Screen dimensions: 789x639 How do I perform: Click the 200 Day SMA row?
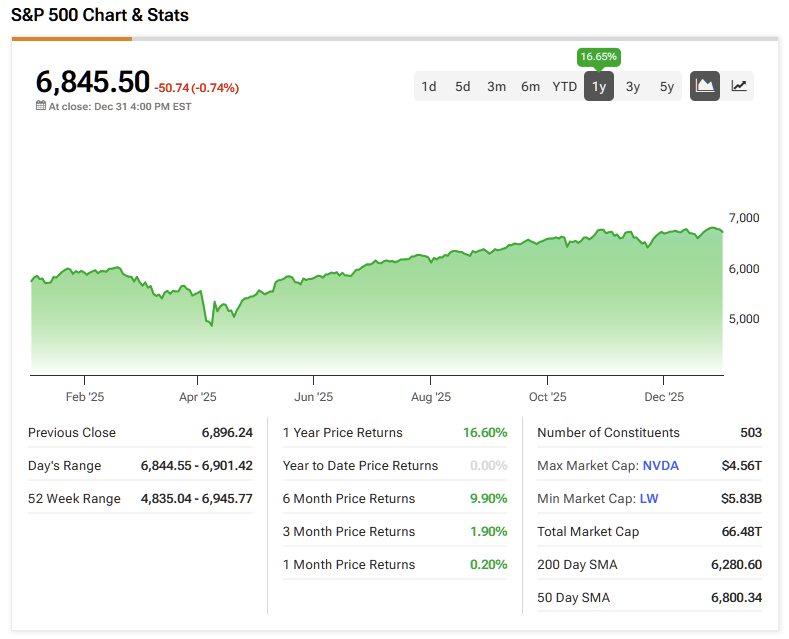click(649, 565)
